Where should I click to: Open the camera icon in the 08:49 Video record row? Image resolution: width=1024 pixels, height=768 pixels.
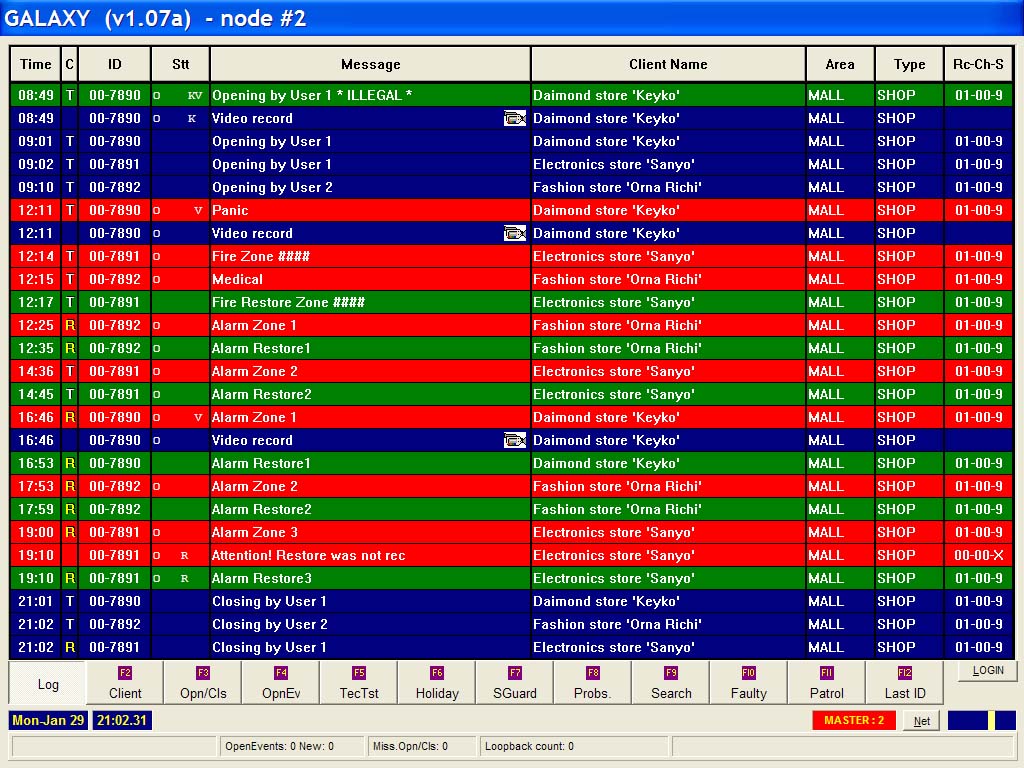tap(515, 118)
